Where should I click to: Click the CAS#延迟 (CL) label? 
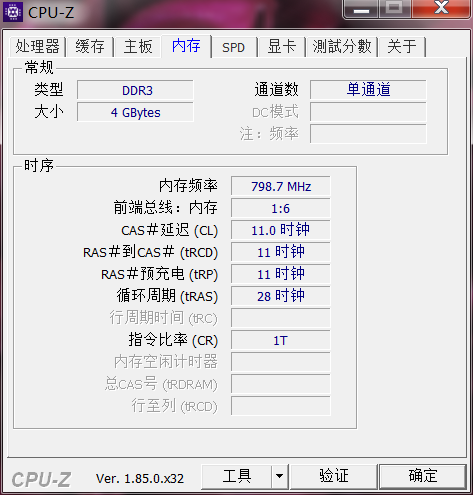(169, 230)
